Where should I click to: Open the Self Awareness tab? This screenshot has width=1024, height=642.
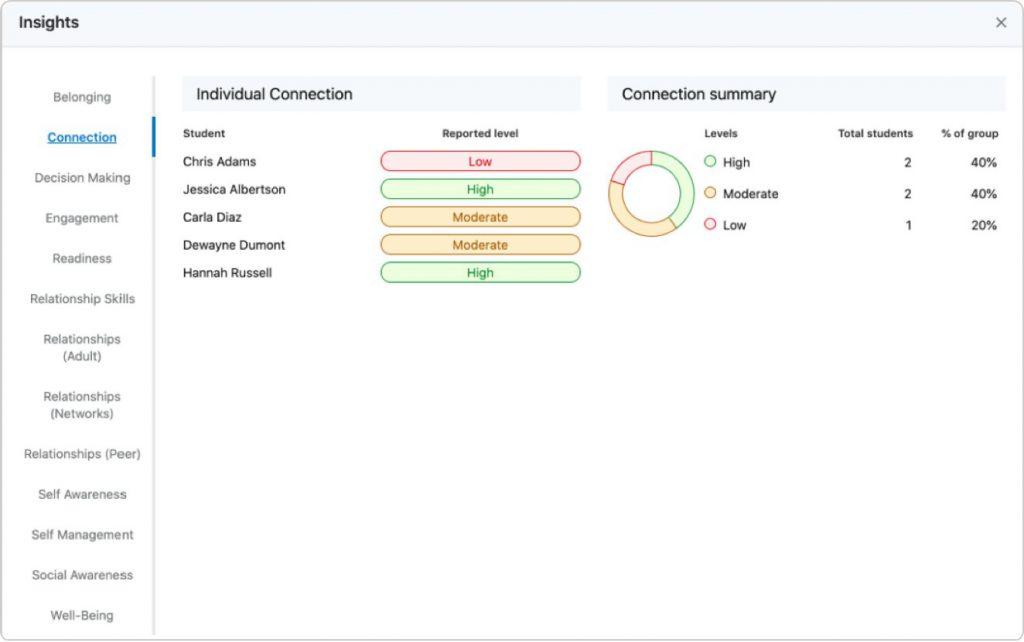click(x=82, y=494)
